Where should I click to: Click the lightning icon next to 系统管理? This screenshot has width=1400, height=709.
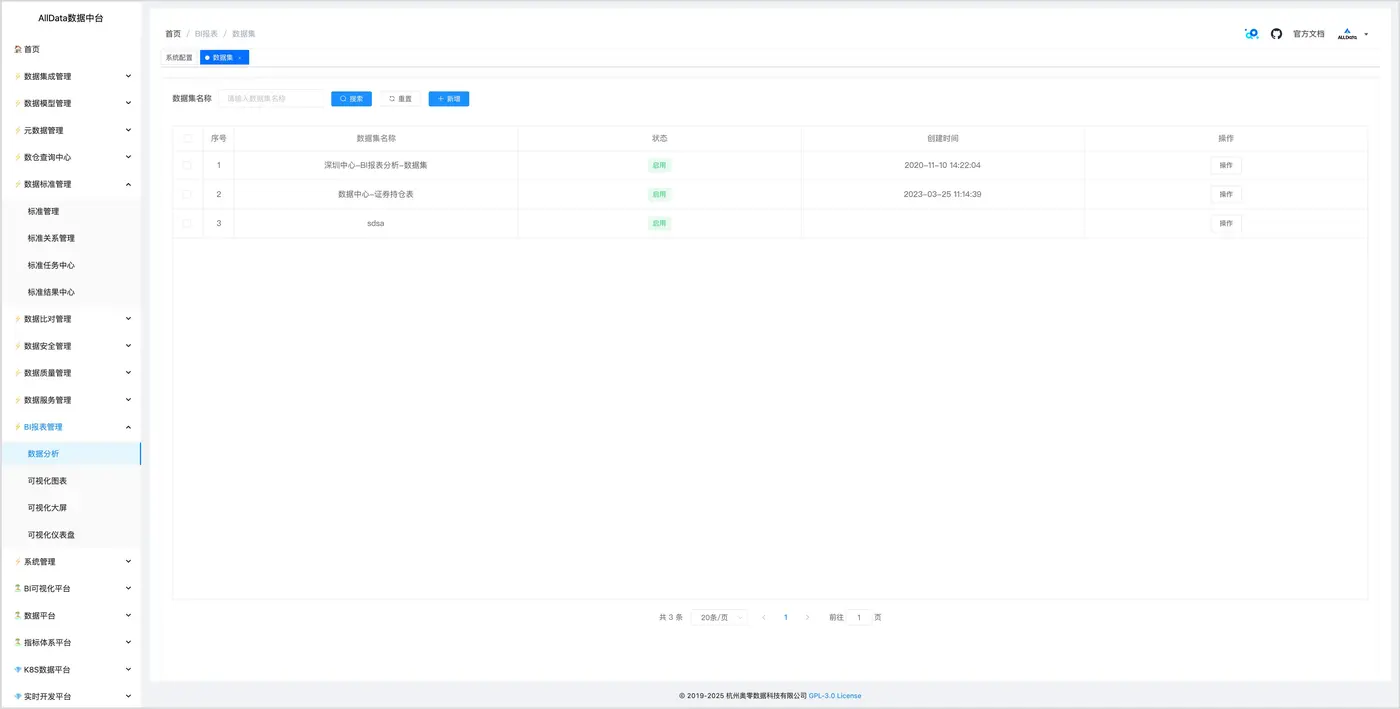point(18,562)
